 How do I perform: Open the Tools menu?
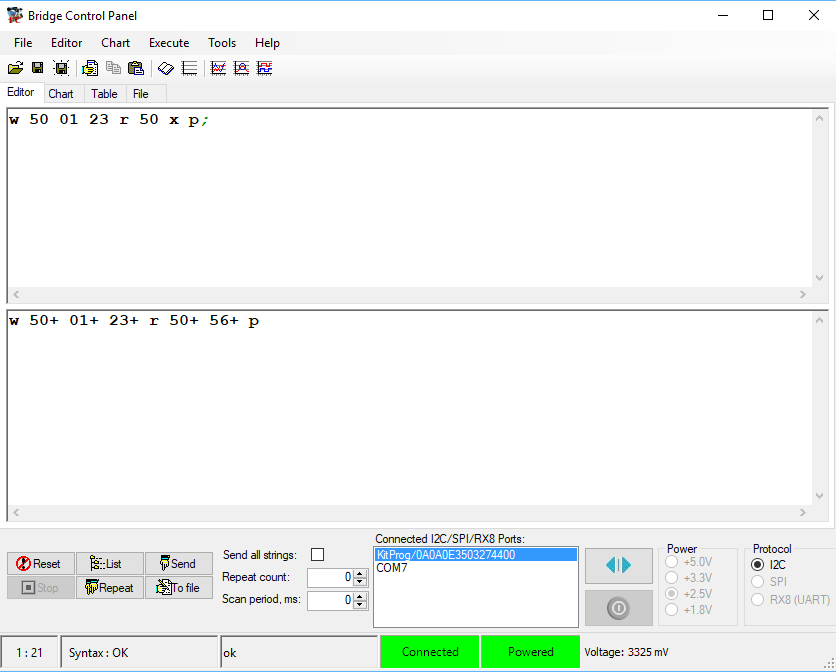[222, 43]
